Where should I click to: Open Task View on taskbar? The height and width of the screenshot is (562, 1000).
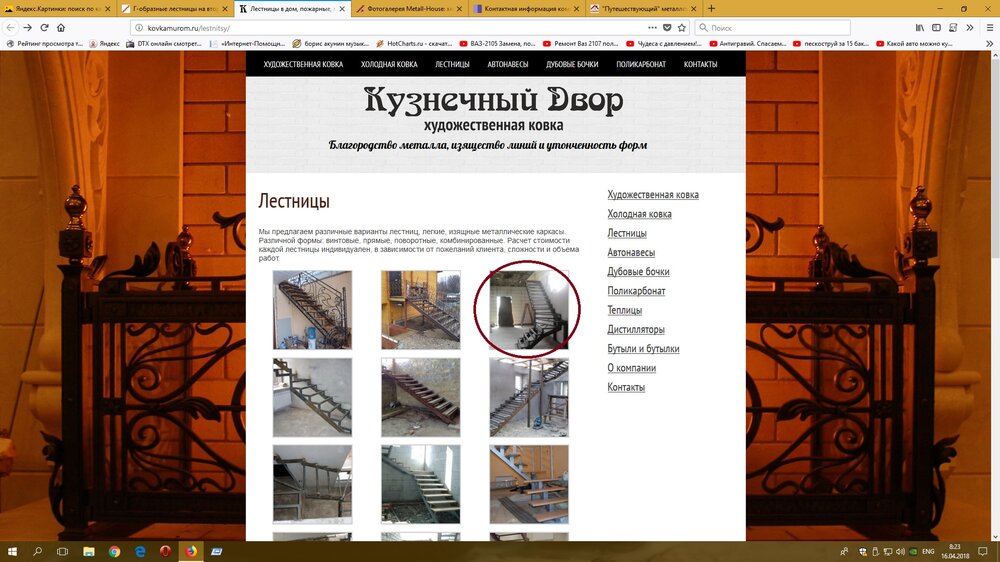pos(62,551)
